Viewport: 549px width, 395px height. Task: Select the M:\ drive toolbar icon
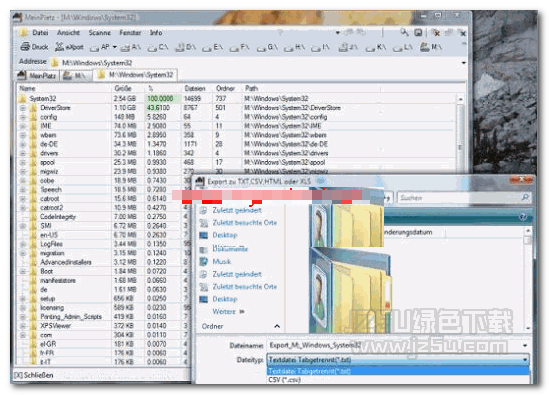pos(431,47)
